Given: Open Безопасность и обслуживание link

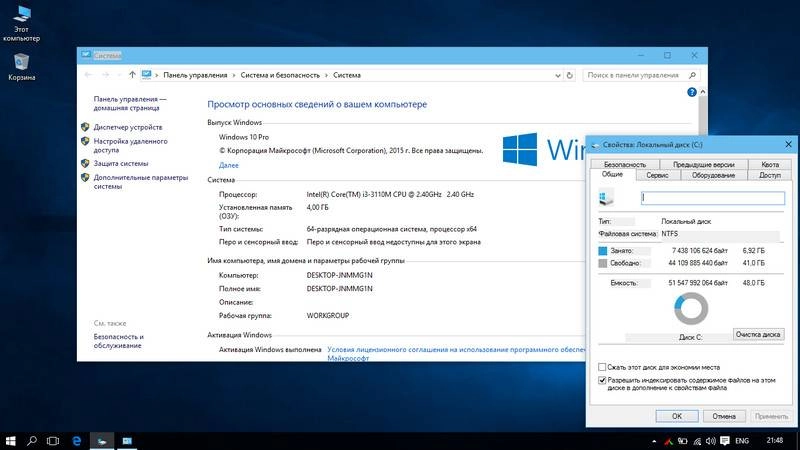Looking at the screenshot, I should click(x=118, y=341).
